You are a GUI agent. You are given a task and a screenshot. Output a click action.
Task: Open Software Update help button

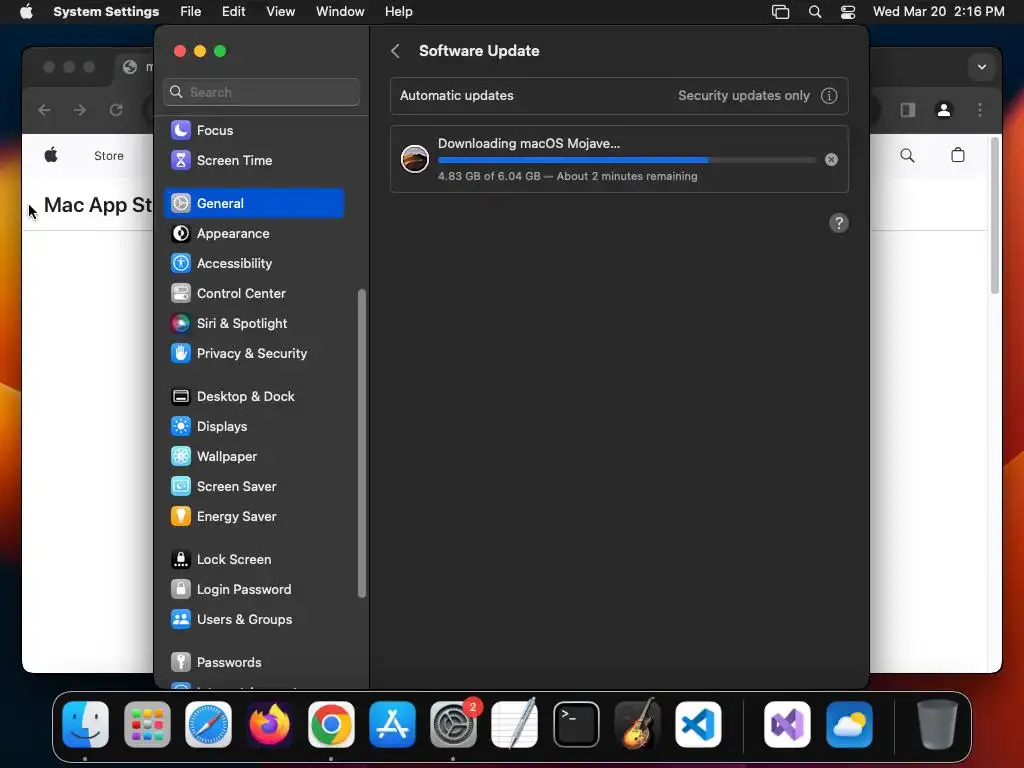839,223
